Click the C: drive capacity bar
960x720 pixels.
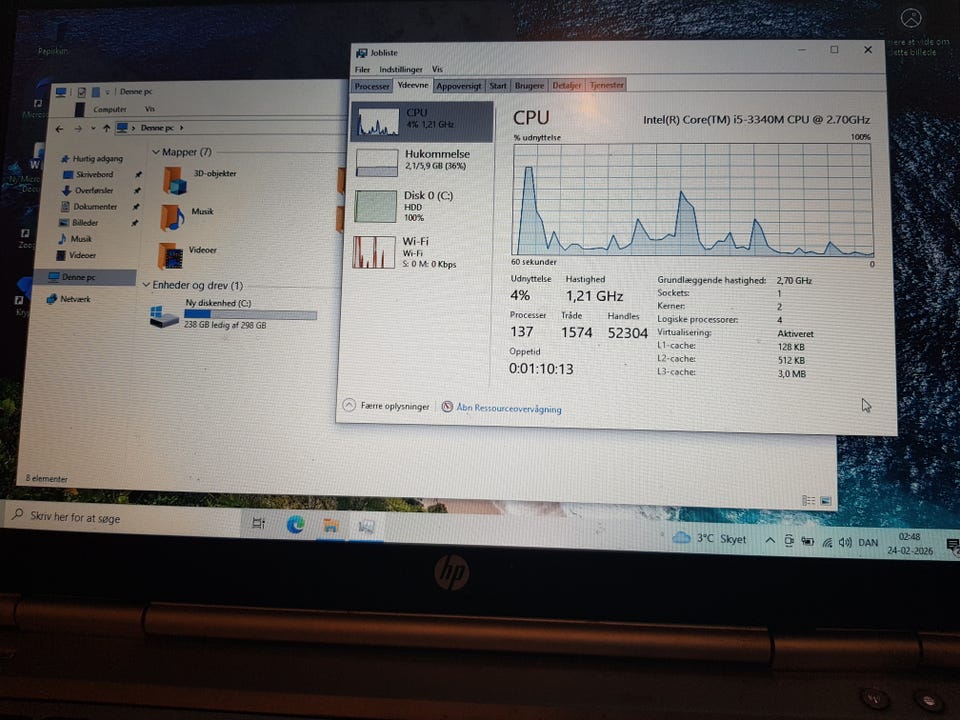(x=250, y=315)
